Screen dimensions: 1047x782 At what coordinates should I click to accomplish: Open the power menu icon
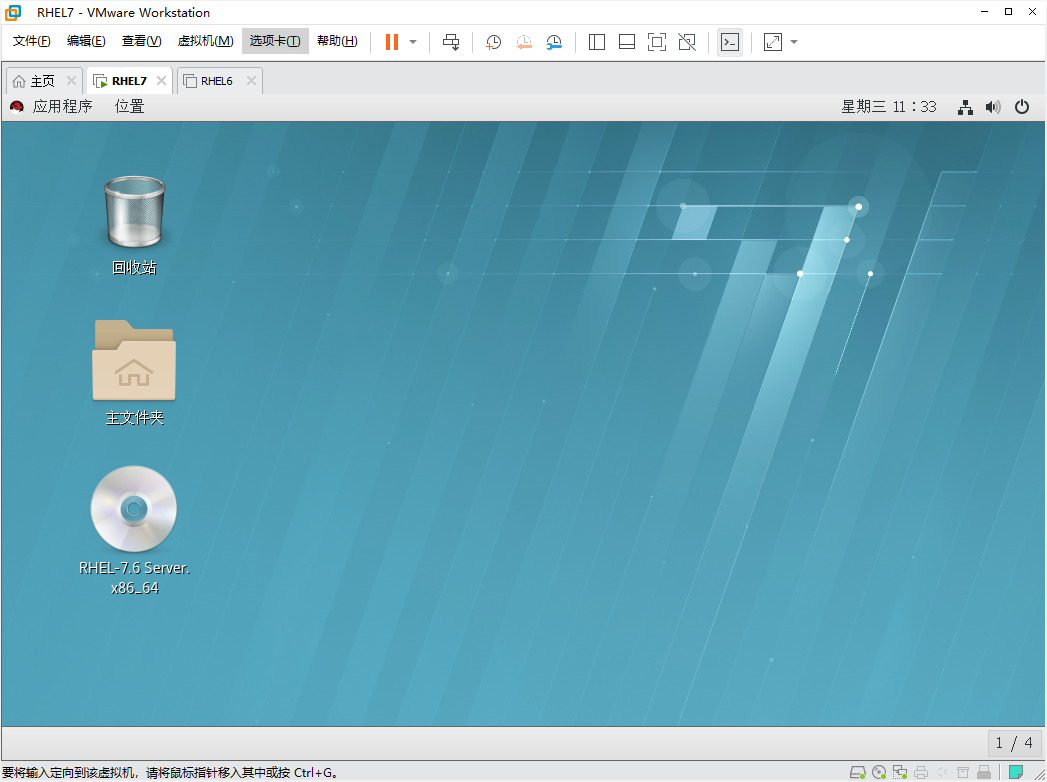pyautogui.click(x=1022, y=107)
